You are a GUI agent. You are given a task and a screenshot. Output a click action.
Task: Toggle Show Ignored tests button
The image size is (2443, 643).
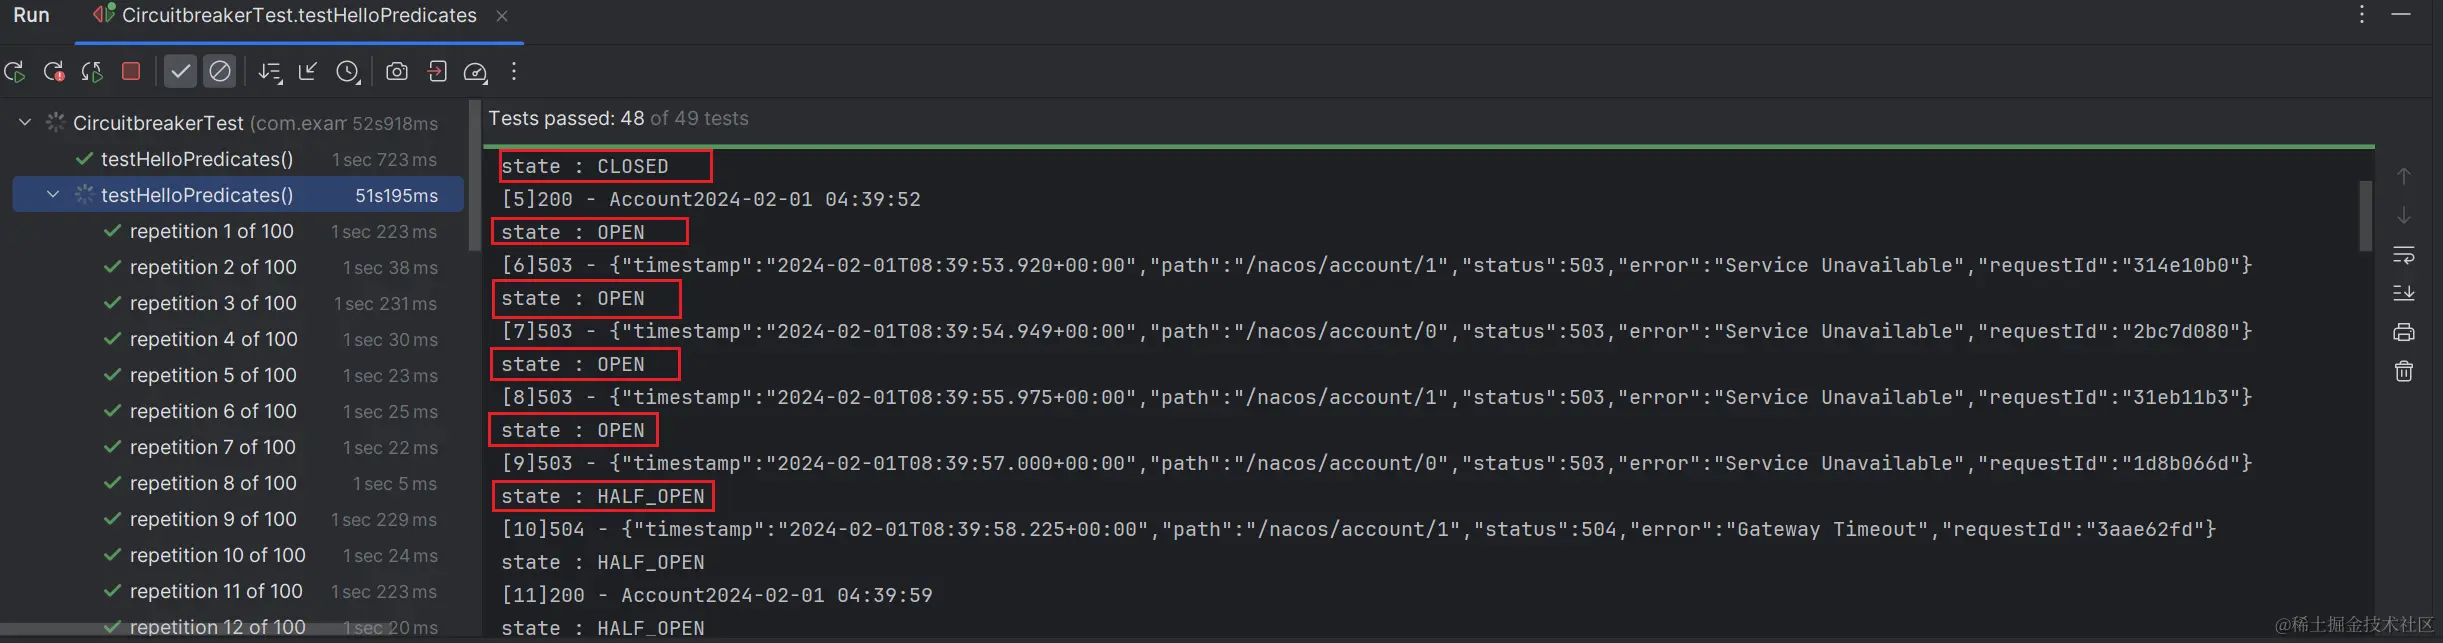[220, 72]
